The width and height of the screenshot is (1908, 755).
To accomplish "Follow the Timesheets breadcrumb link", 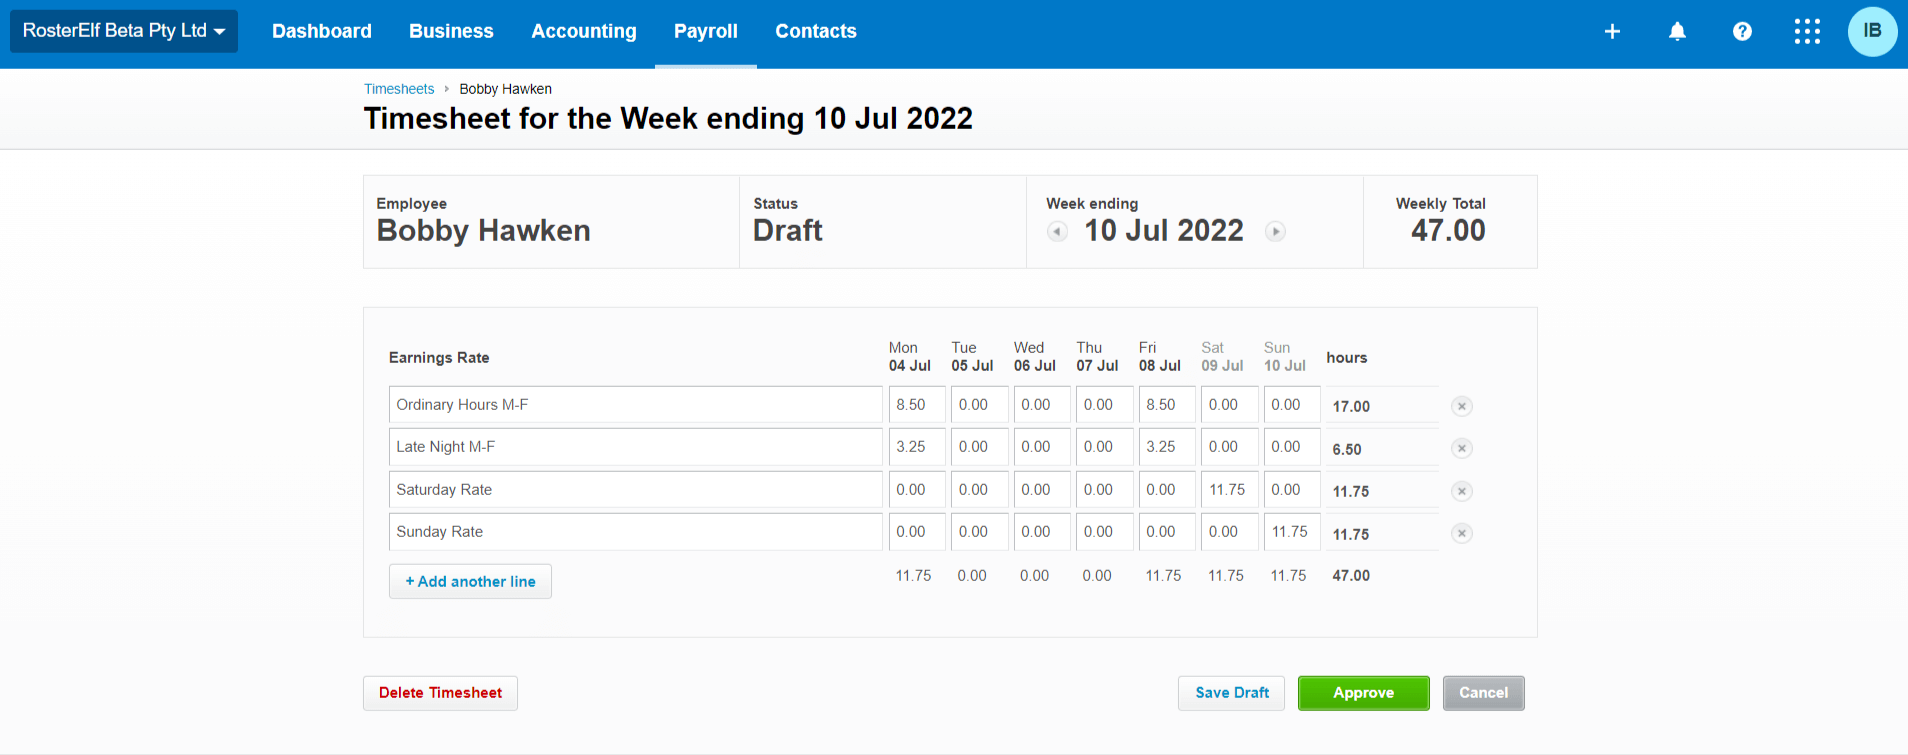I will pyautogui.click(x=399, y=89).
